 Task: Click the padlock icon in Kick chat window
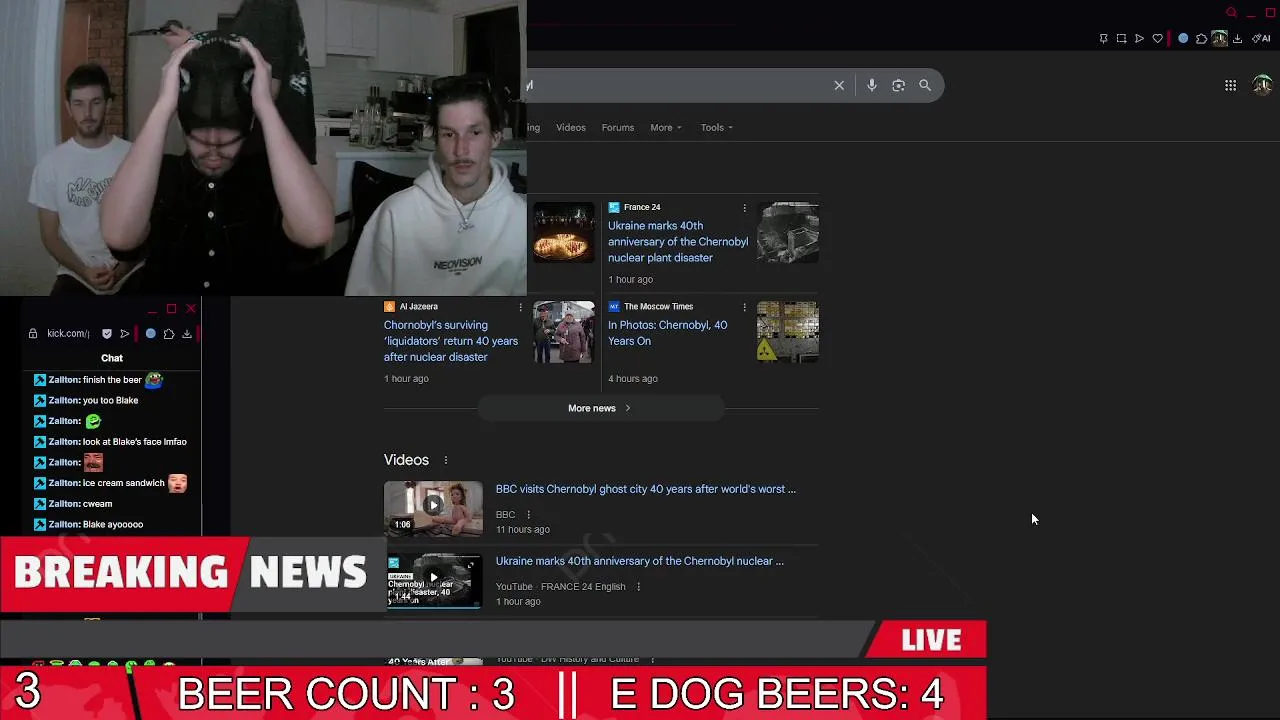33,334
